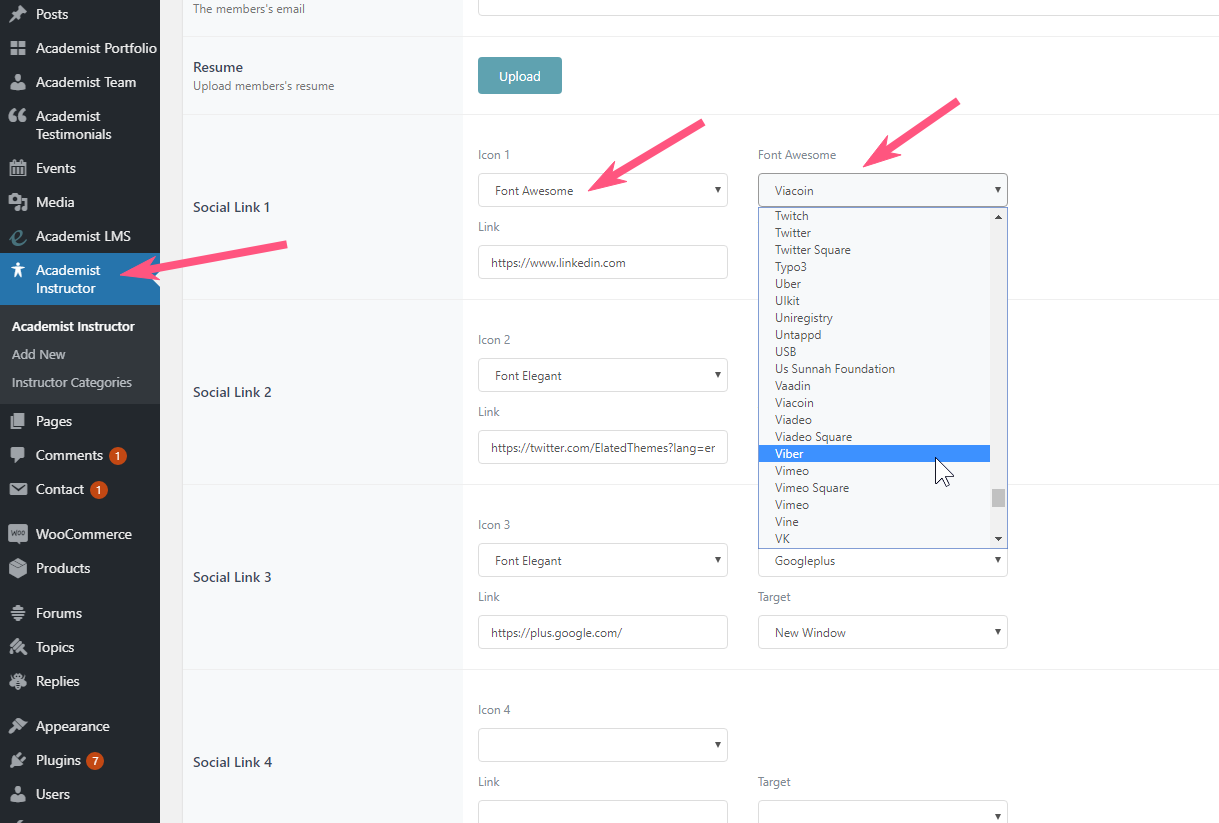The width and height of the screenshot is (1219, 823).
Task: Open the New Window target dropdown
Action: pos(883,632)
